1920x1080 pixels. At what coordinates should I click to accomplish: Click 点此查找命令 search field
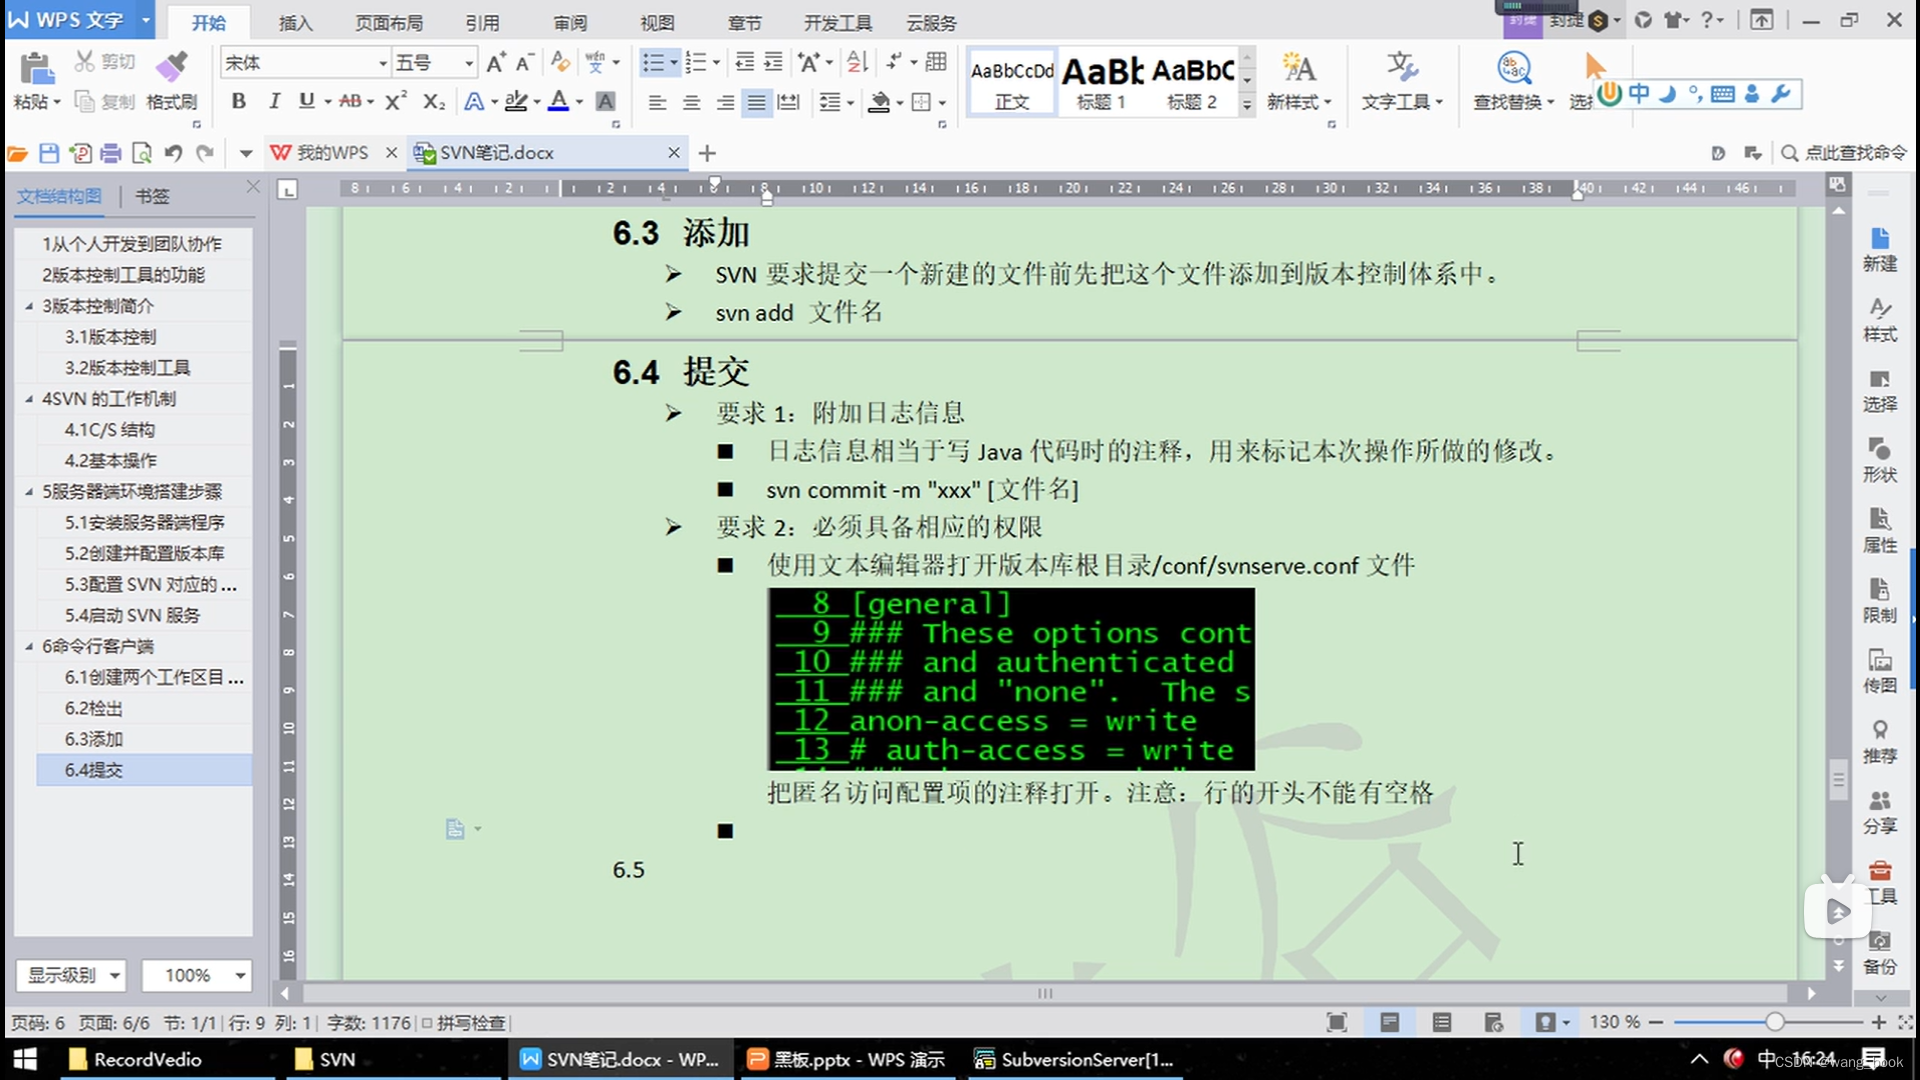pyautogui.click(x=1845, y=153)
